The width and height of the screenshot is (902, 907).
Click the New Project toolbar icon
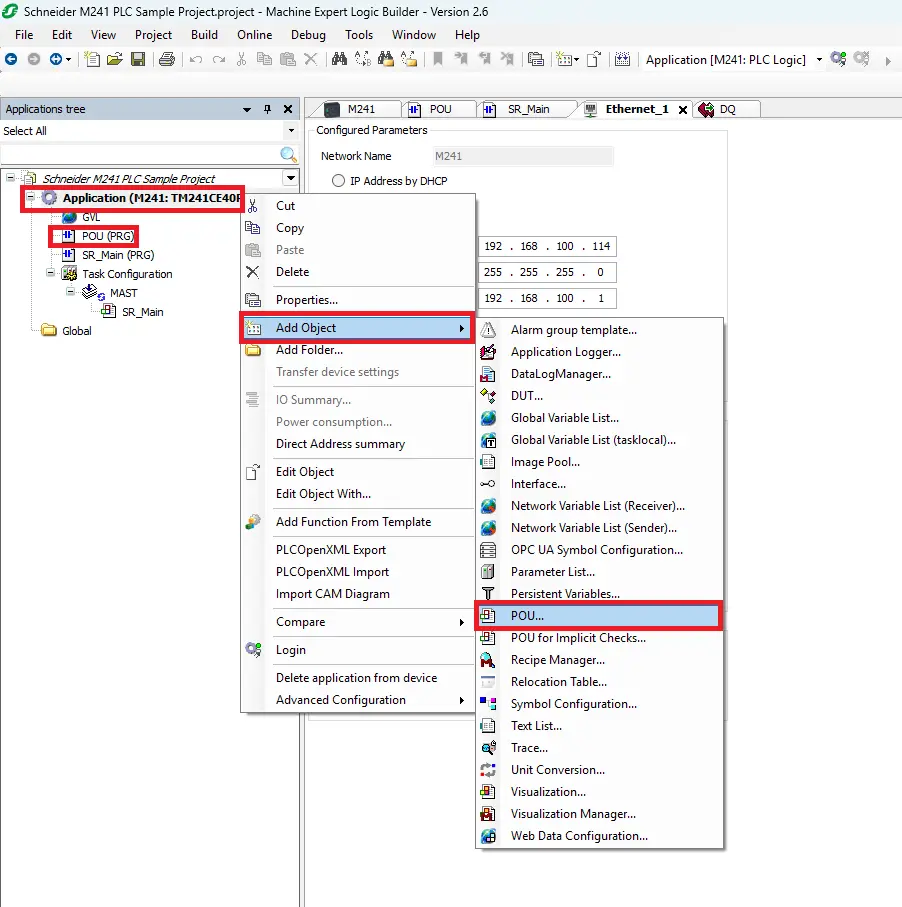coord(92,59)
